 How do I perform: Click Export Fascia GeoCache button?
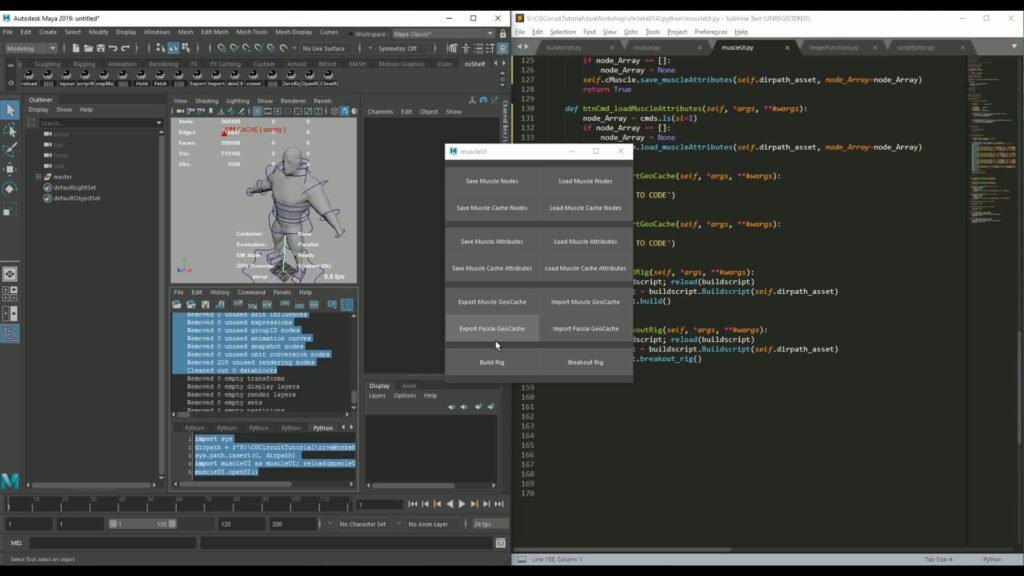coord(492,328)
